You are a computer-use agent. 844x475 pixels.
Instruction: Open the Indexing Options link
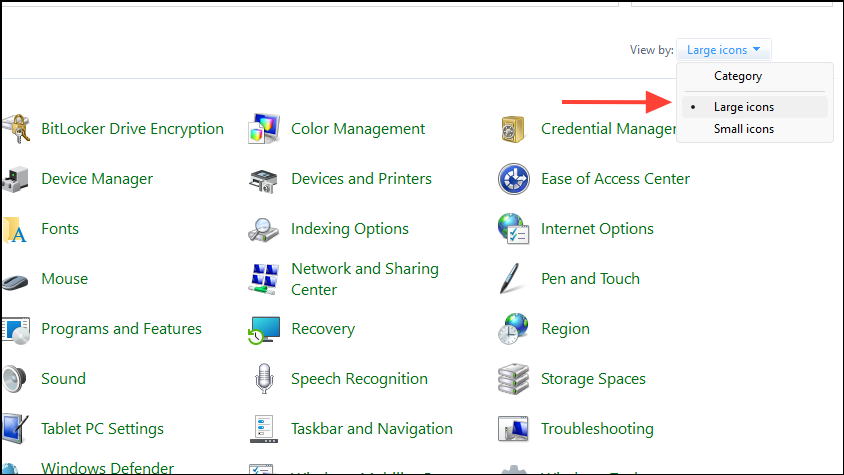[x=350, y=229]
